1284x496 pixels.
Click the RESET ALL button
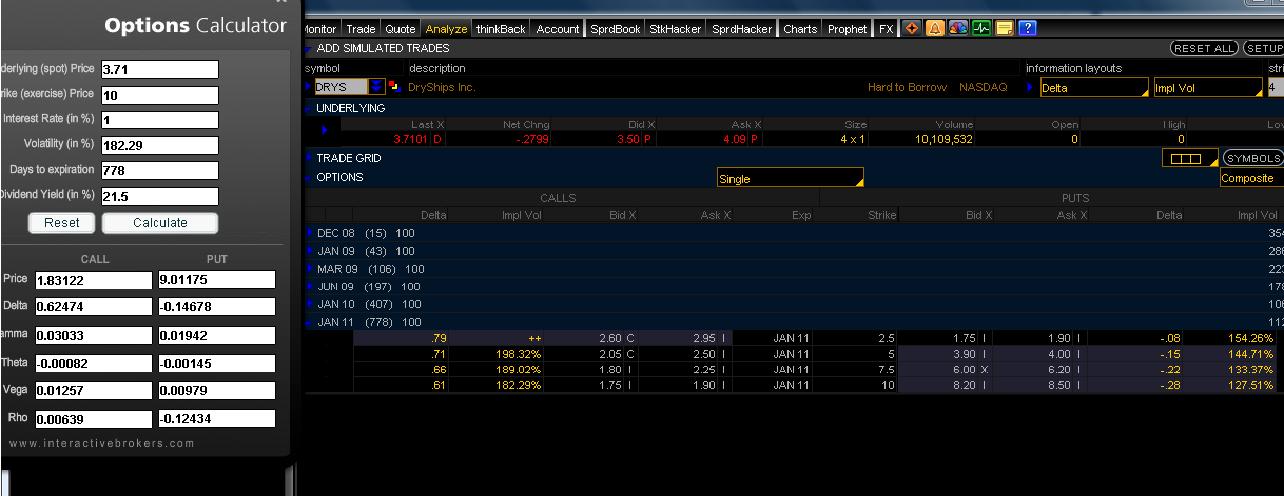(1204, 48)
